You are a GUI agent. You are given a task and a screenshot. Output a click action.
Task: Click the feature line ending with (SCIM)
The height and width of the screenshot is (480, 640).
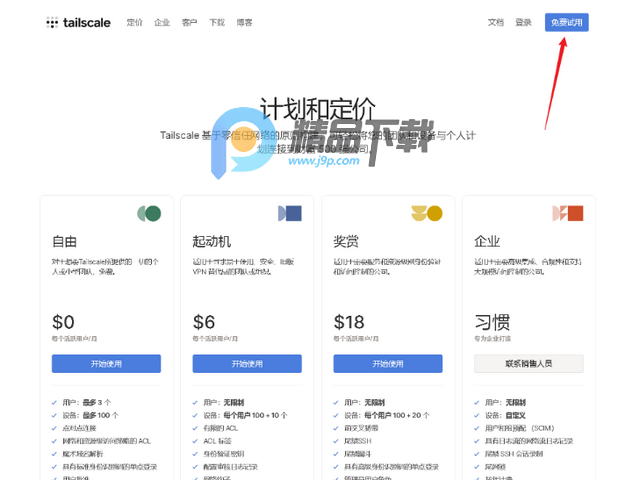(519, 428)
